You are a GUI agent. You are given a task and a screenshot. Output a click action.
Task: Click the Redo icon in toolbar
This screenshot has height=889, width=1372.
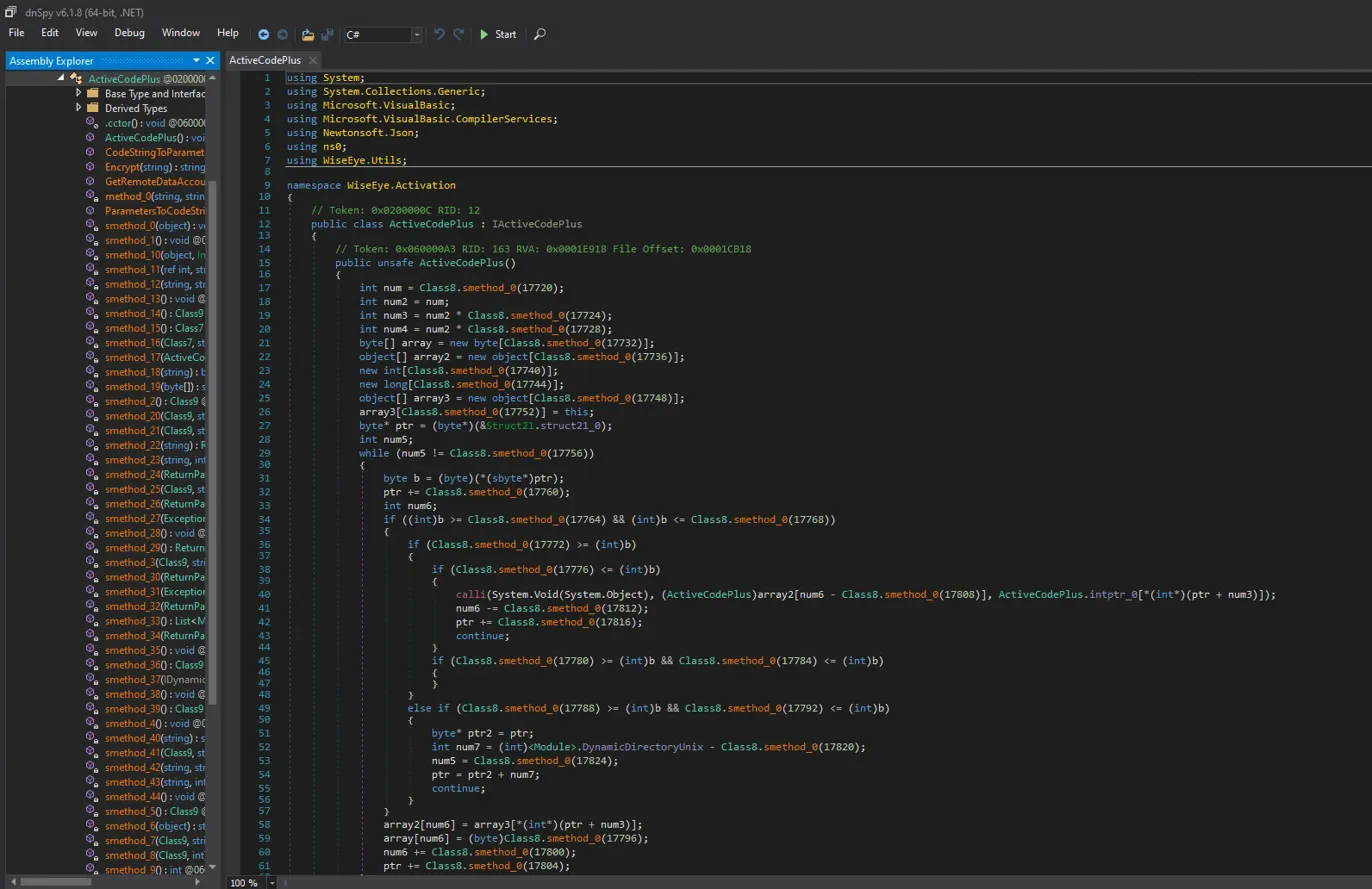[x=458, y=34]
